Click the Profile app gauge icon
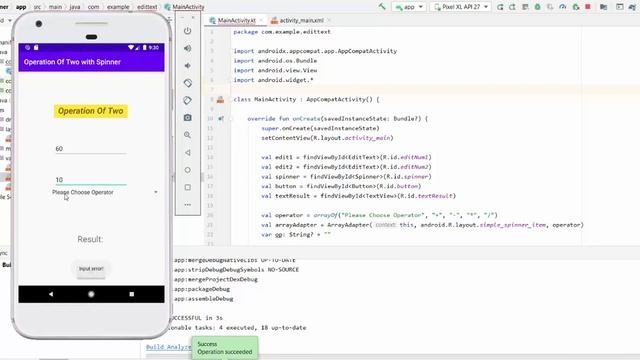This screenshot has height=360, width=640. coord(562,7)
